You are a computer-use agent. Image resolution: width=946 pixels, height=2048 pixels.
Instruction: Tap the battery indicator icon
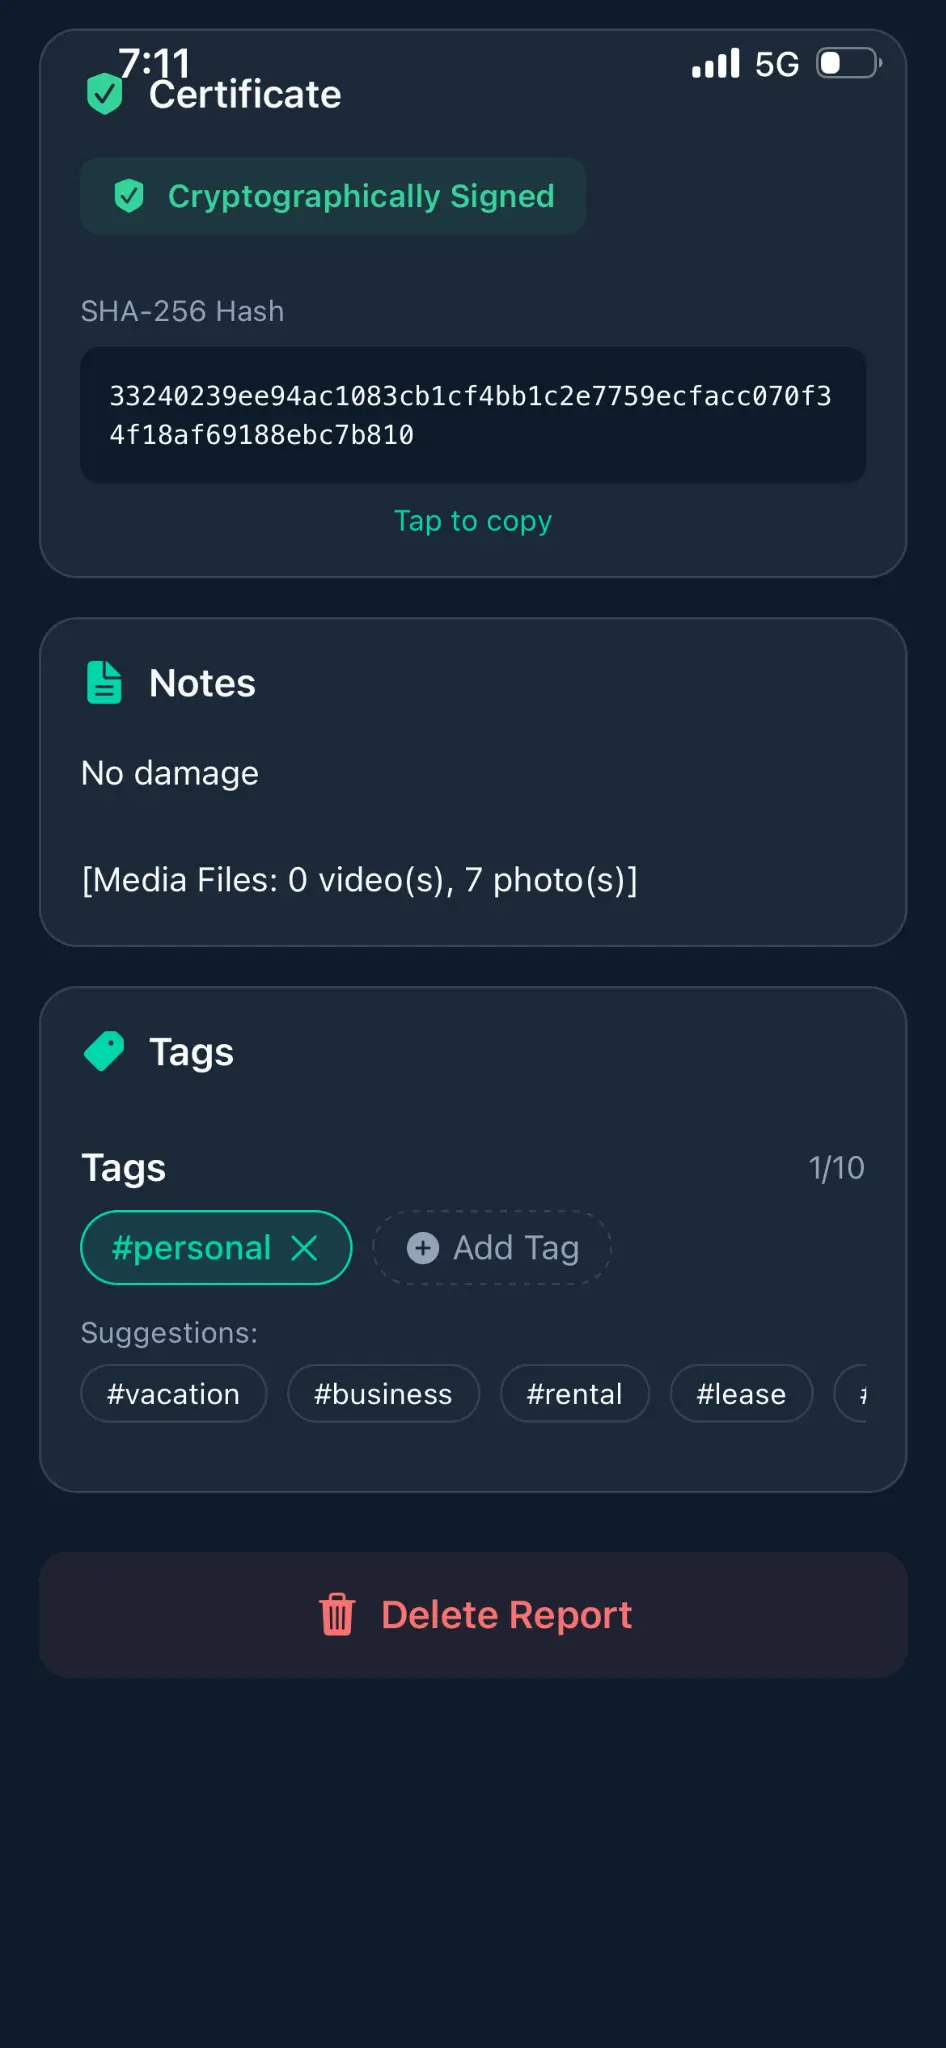848,64
